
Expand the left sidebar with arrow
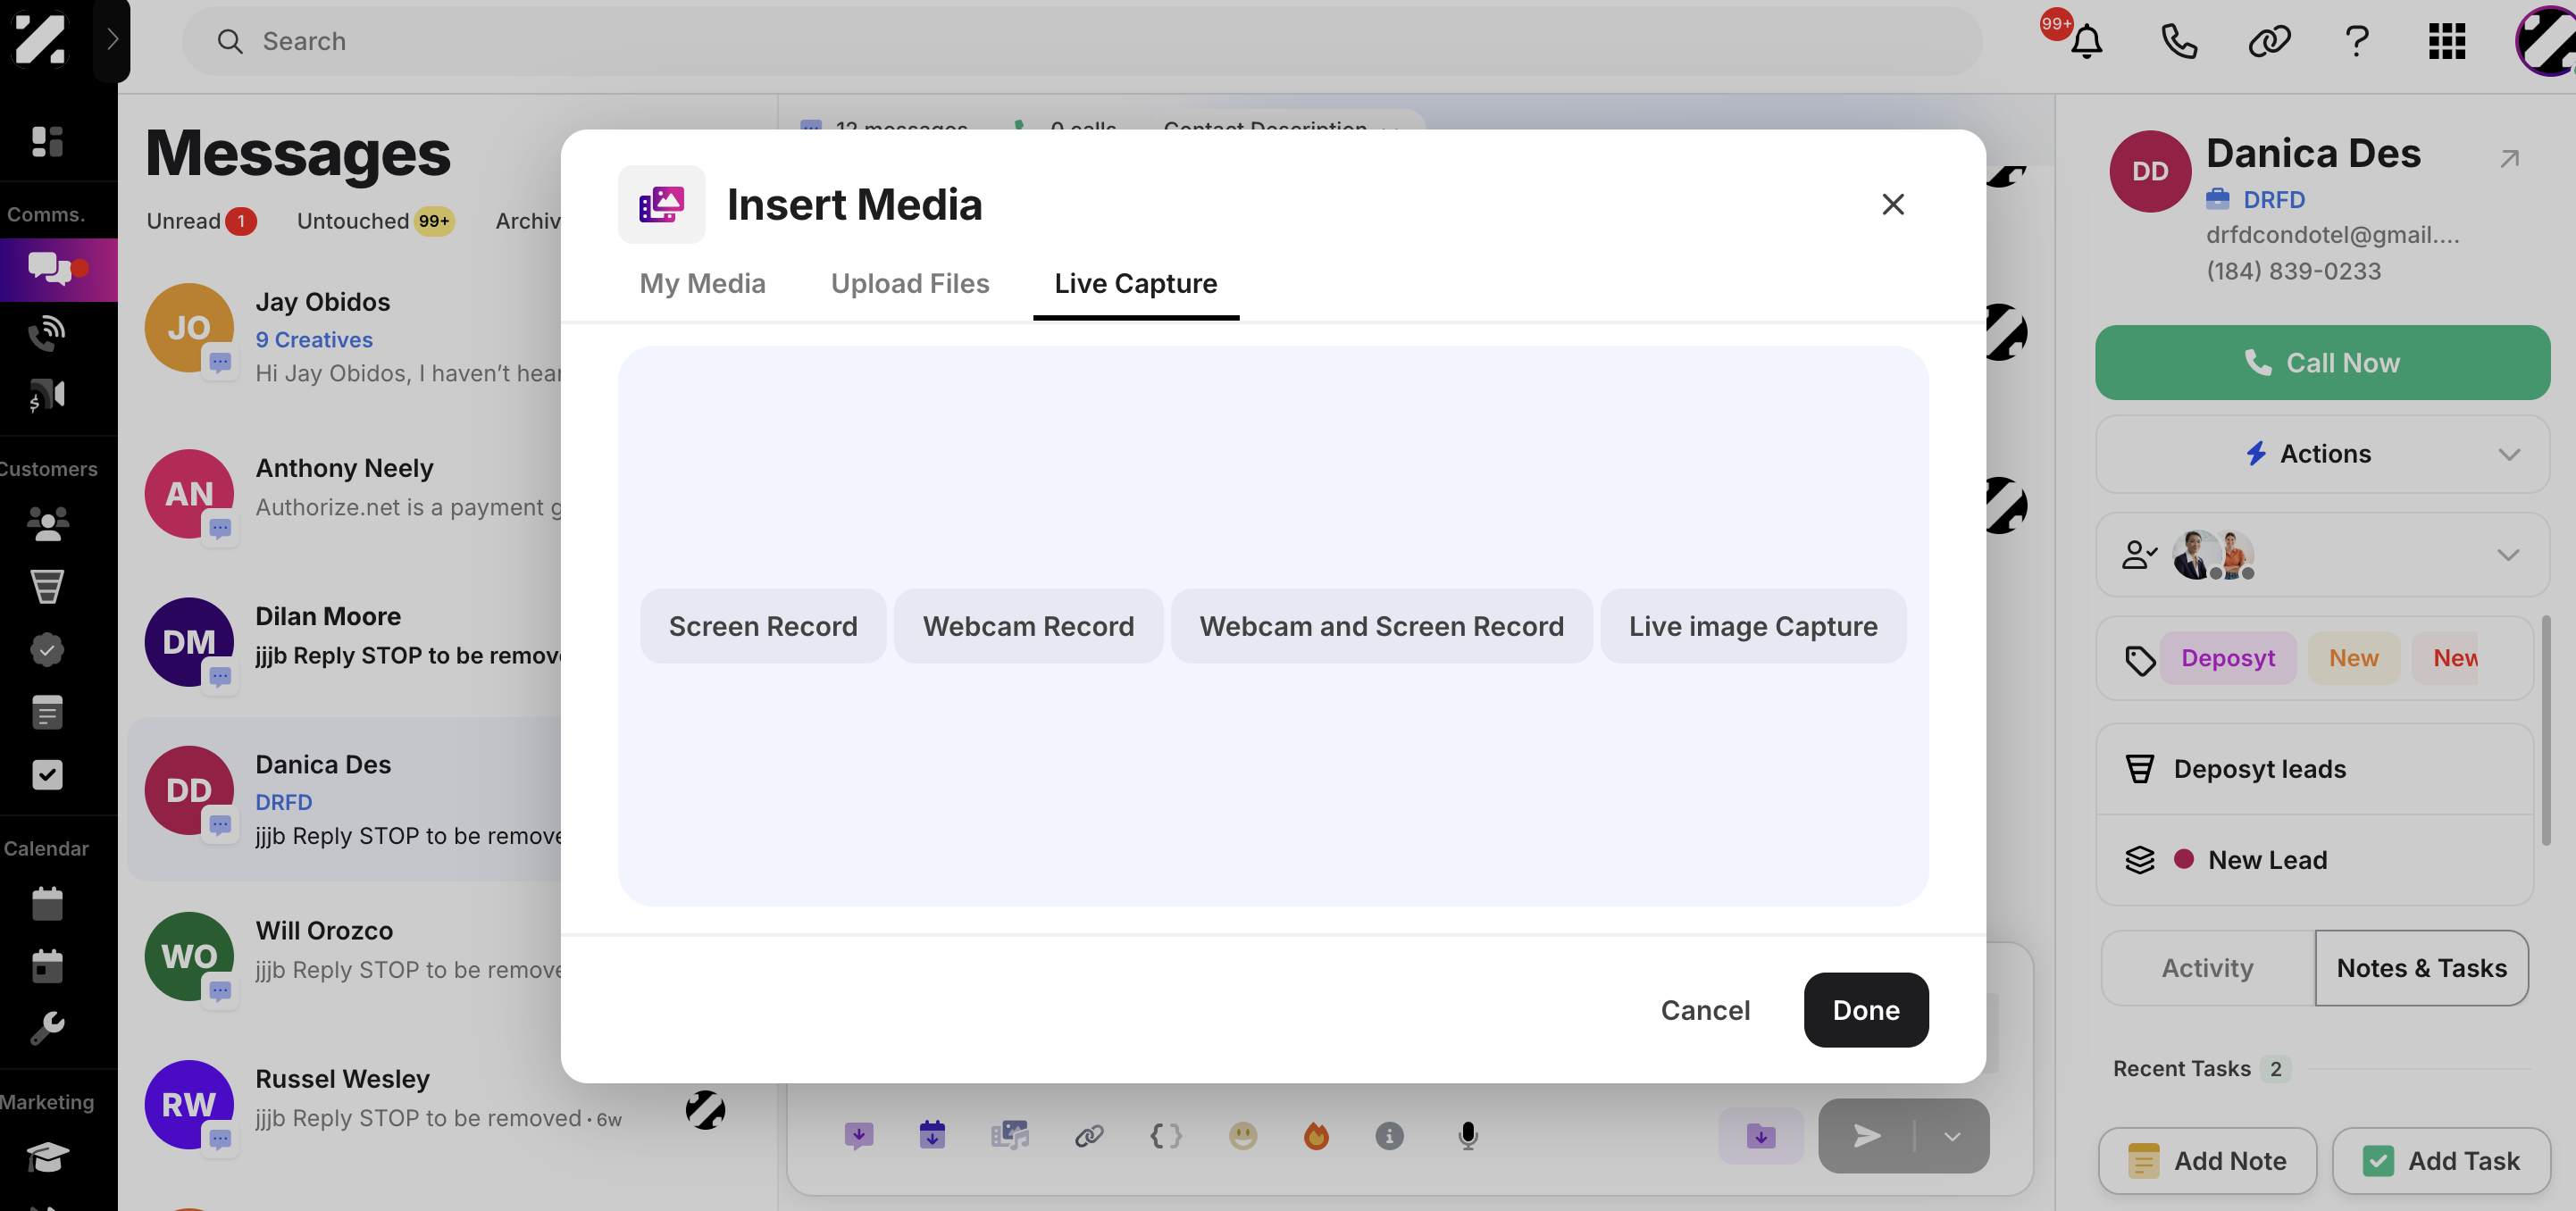(x=112, y=40)
